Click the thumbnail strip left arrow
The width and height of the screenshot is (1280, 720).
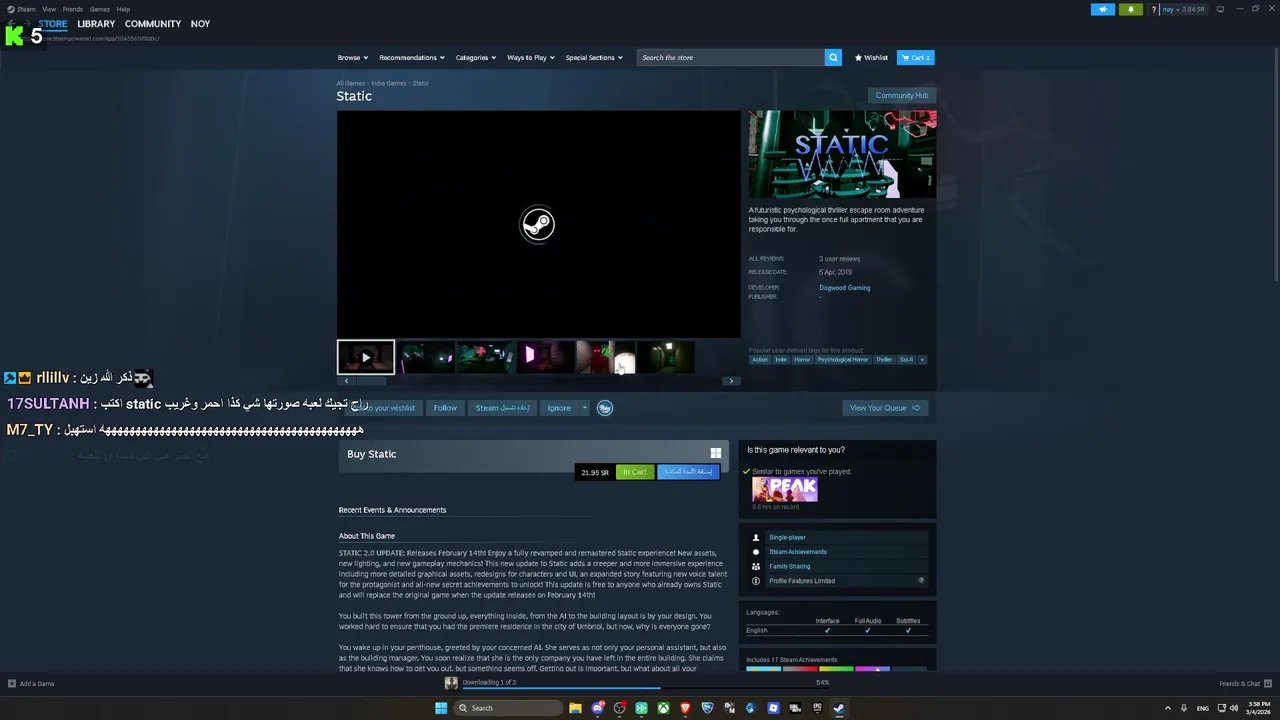[346, 381]
